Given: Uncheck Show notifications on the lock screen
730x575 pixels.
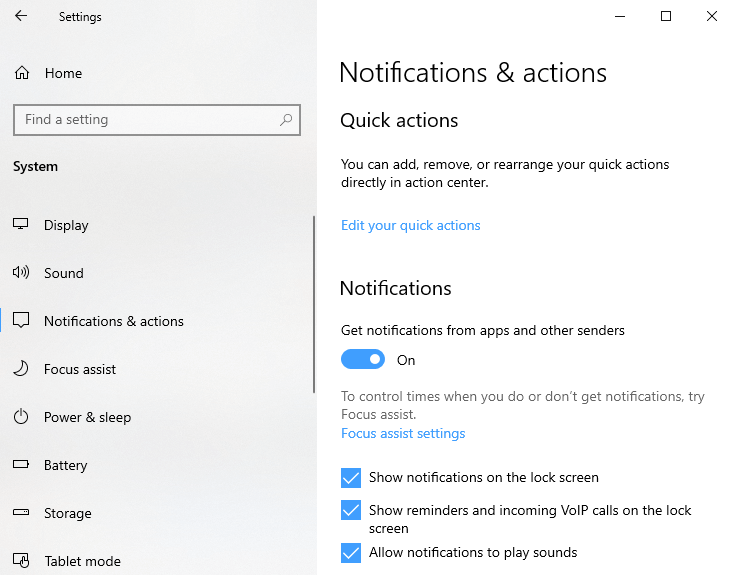Looking at the screenshot, I should 351,478.
